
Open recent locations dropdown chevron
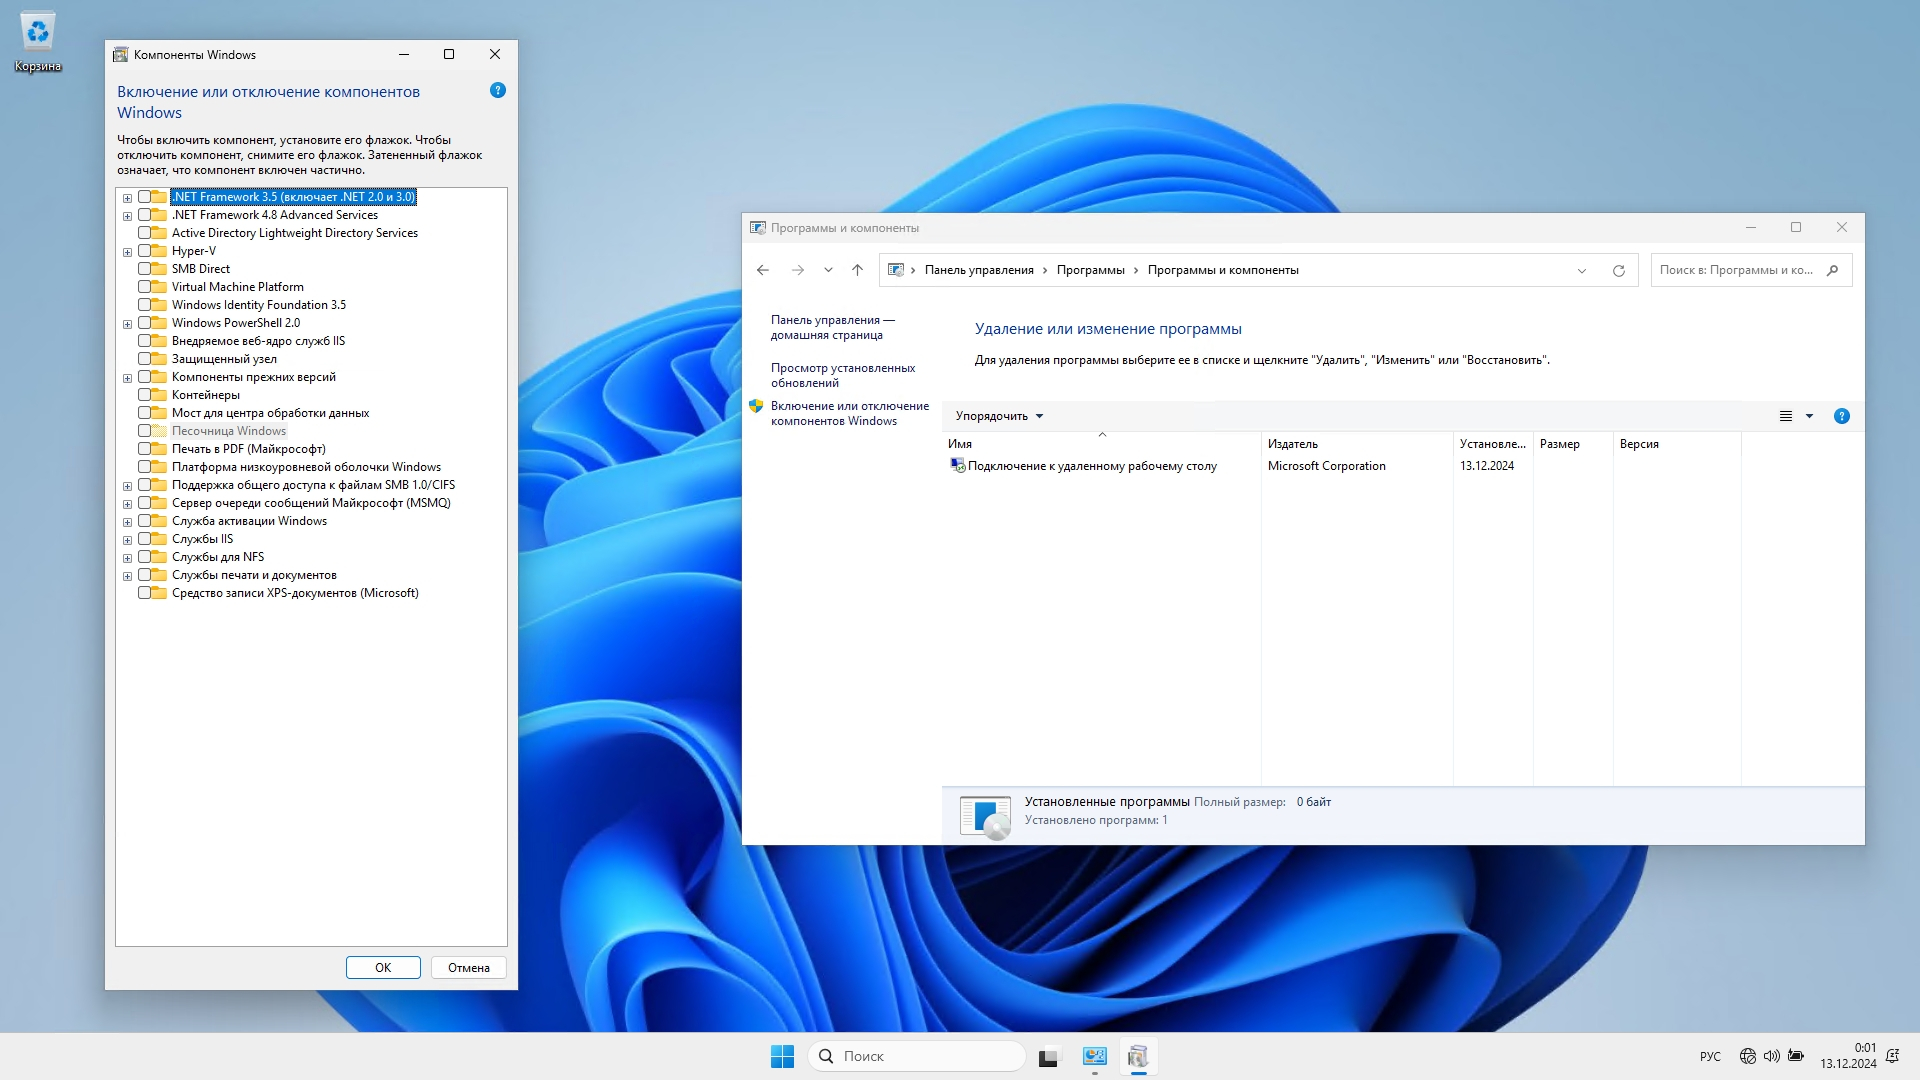pyautogui.click(x=828, y=270)
